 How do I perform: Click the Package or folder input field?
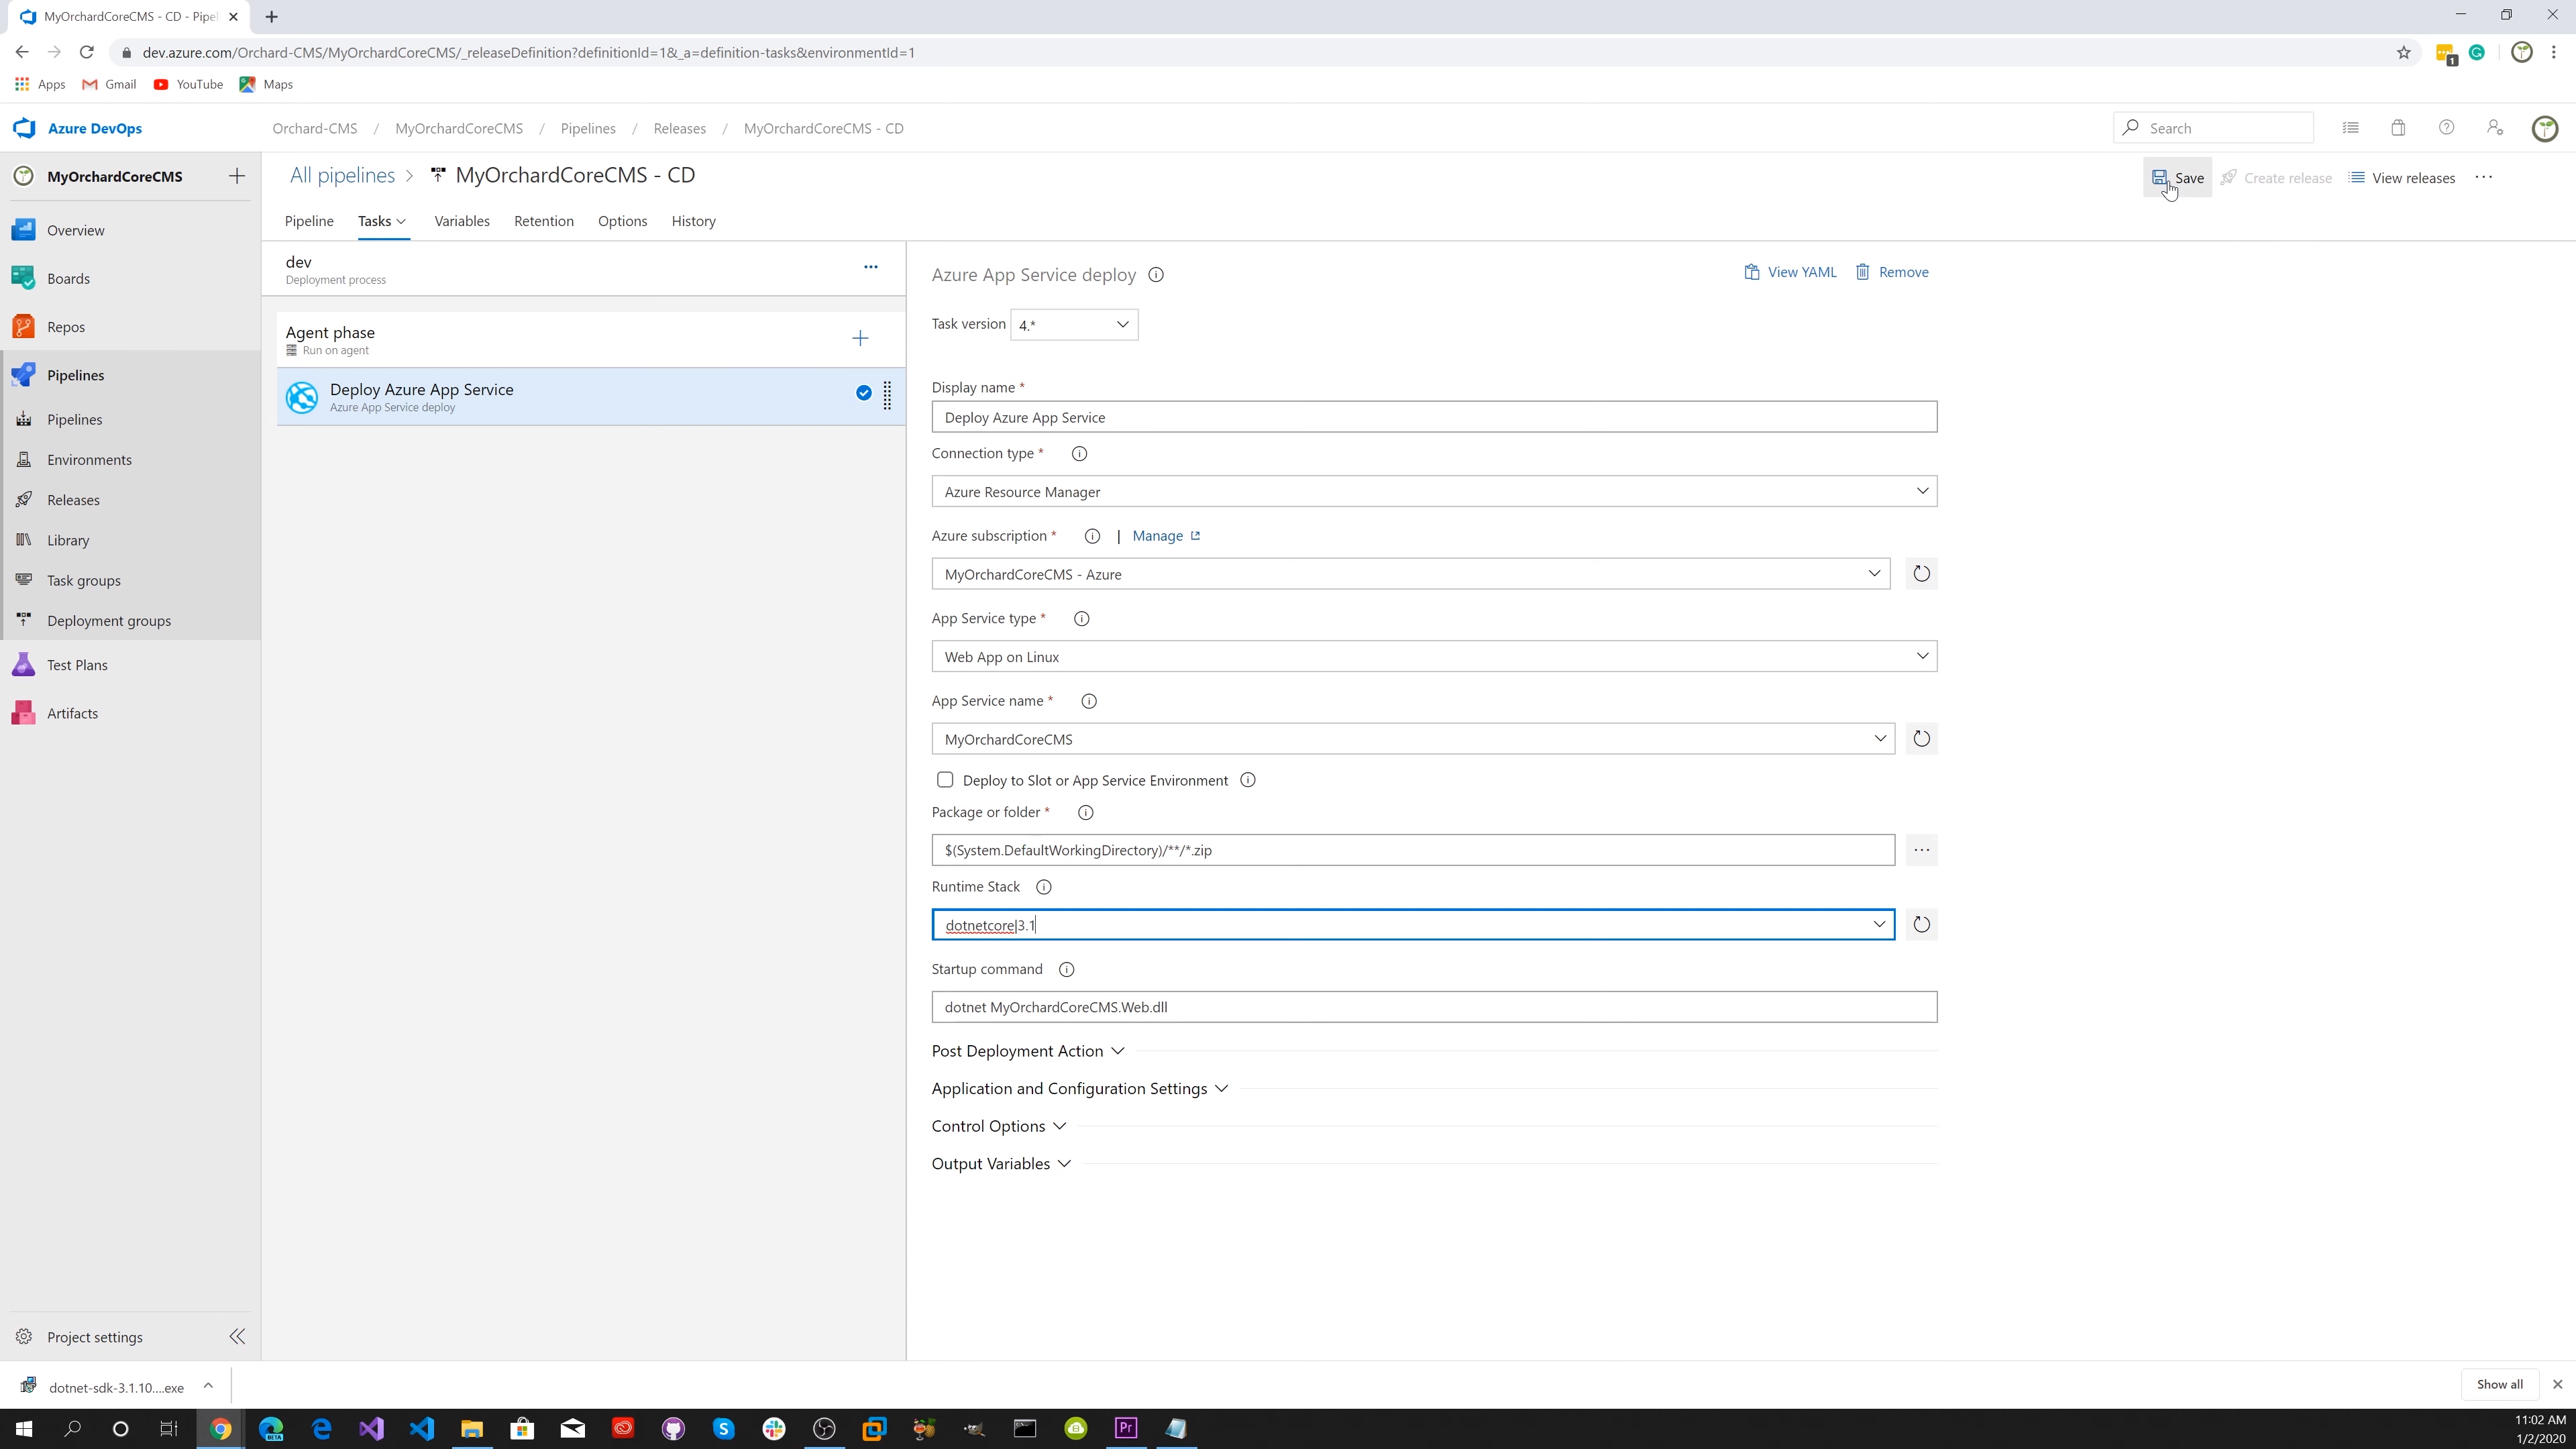click(1413, 850)
